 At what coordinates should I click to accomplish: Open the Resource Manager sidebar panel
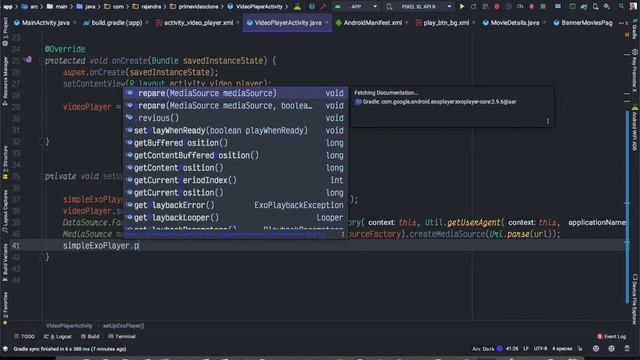tap(5, 81)
